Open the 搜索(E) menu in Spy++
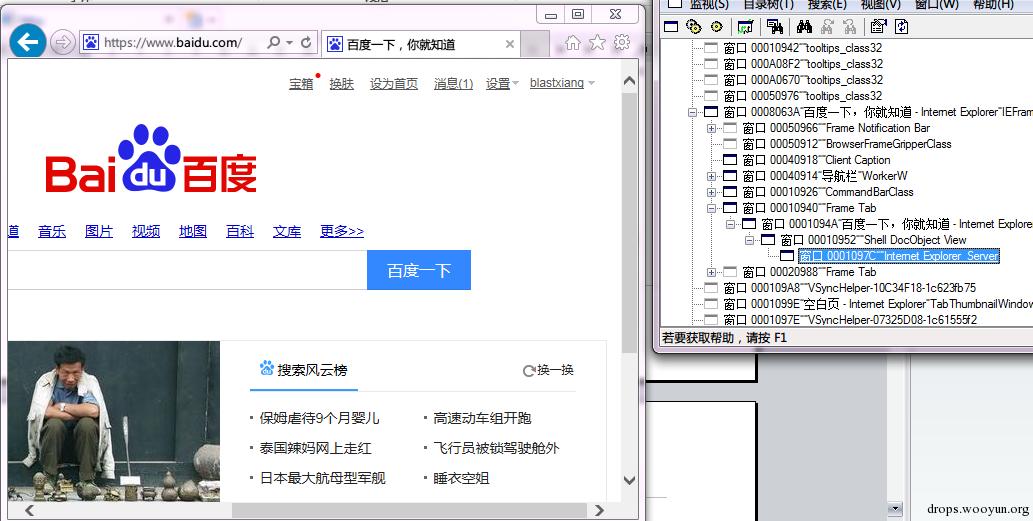 pos(827,5)
